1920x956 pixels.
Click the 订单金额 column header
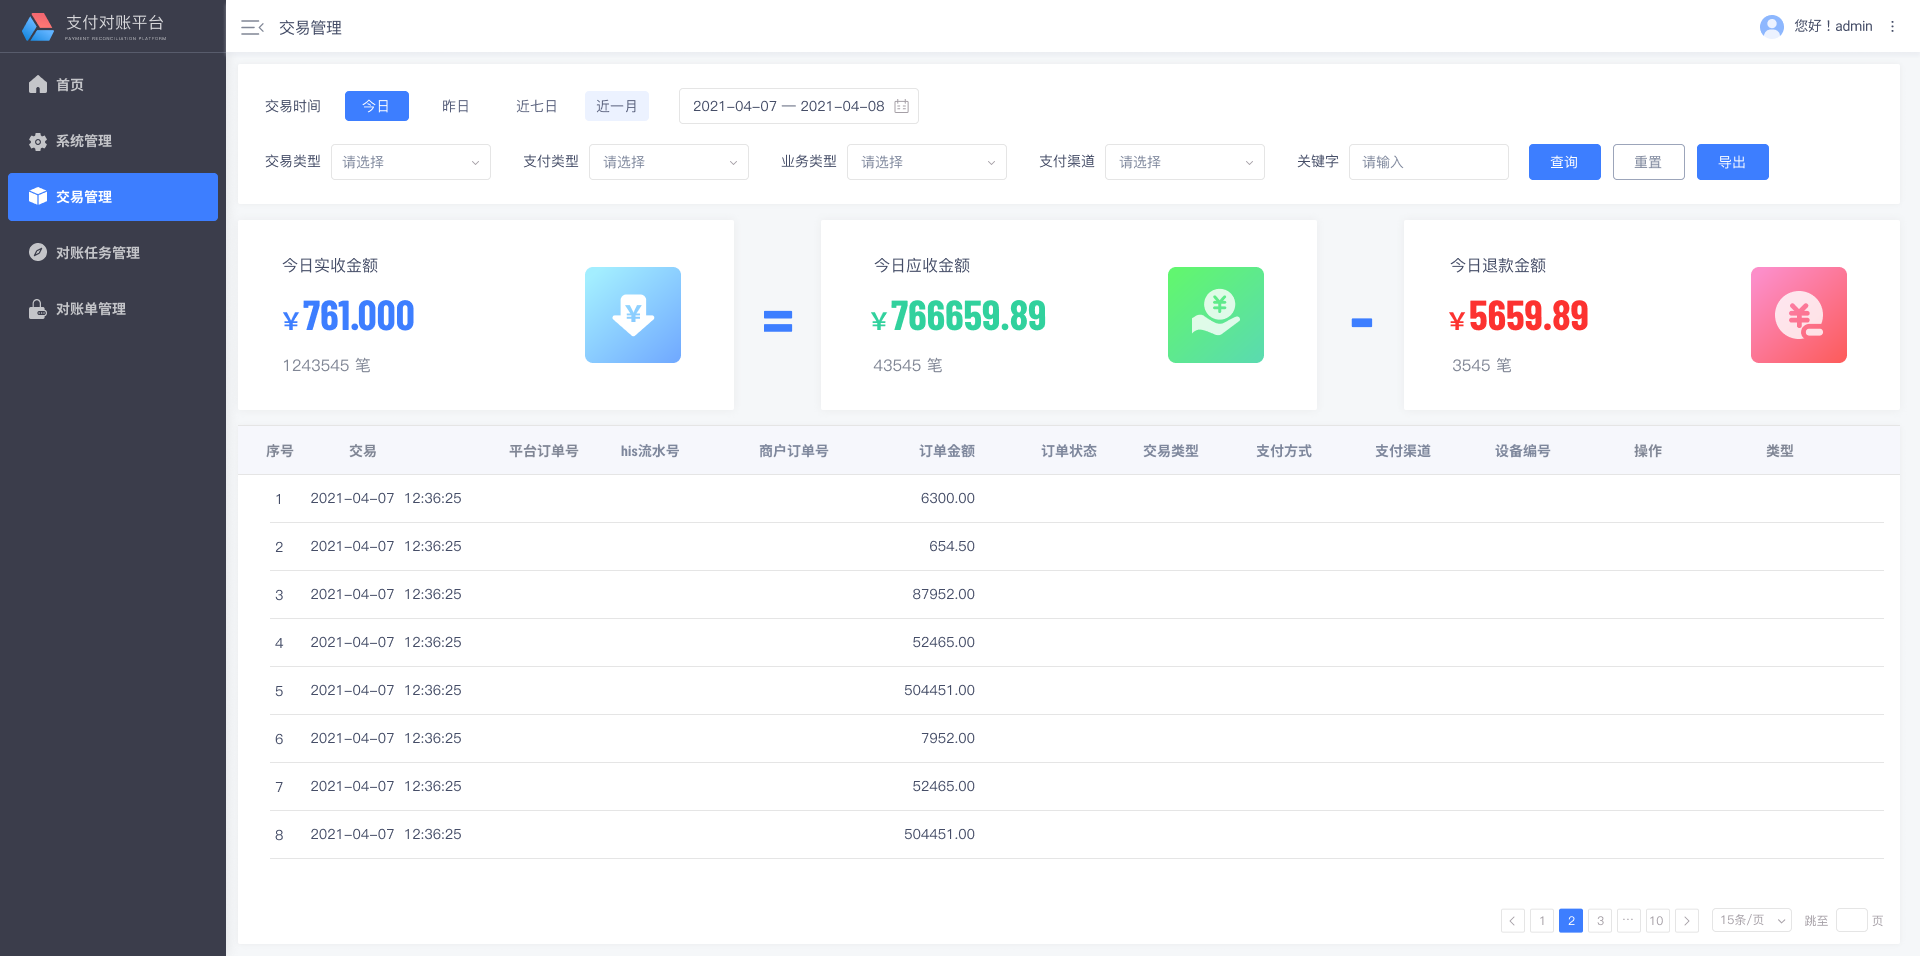(947, 451)
